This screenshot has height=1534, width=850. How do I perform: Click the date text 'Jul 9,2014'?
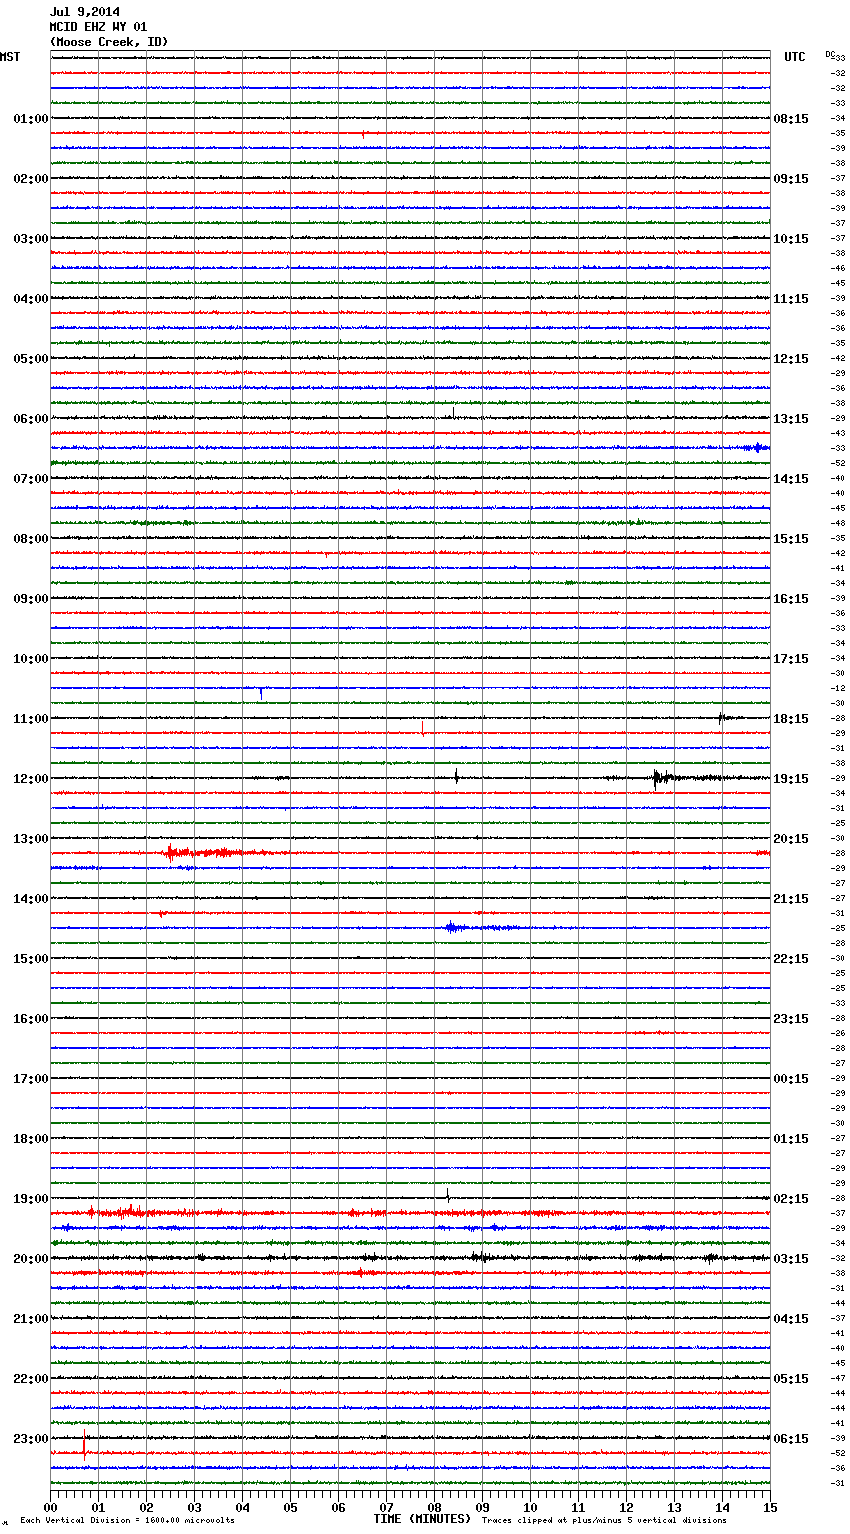[85, 12]
